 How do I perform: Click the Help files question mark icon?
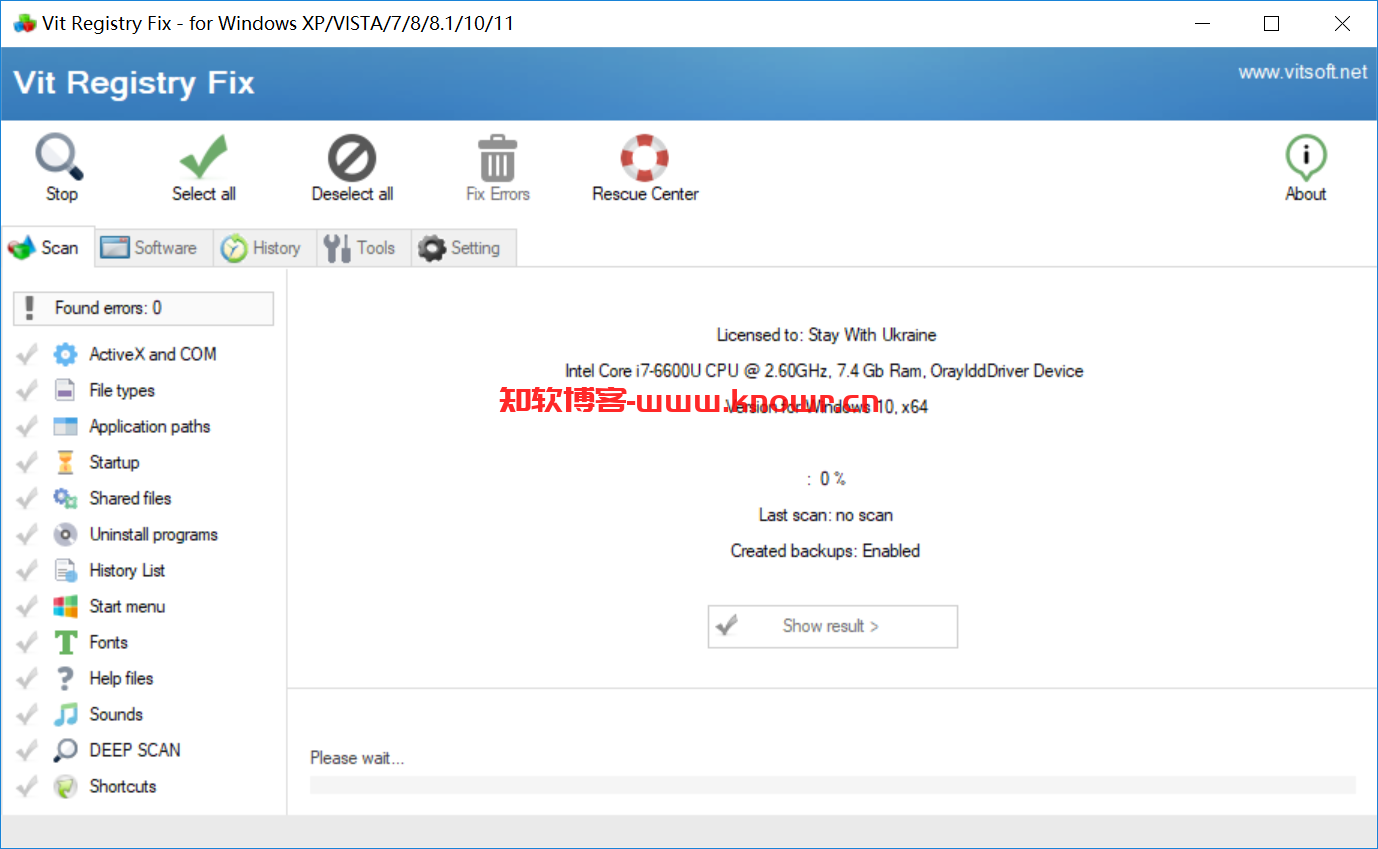tap(65, 678)
